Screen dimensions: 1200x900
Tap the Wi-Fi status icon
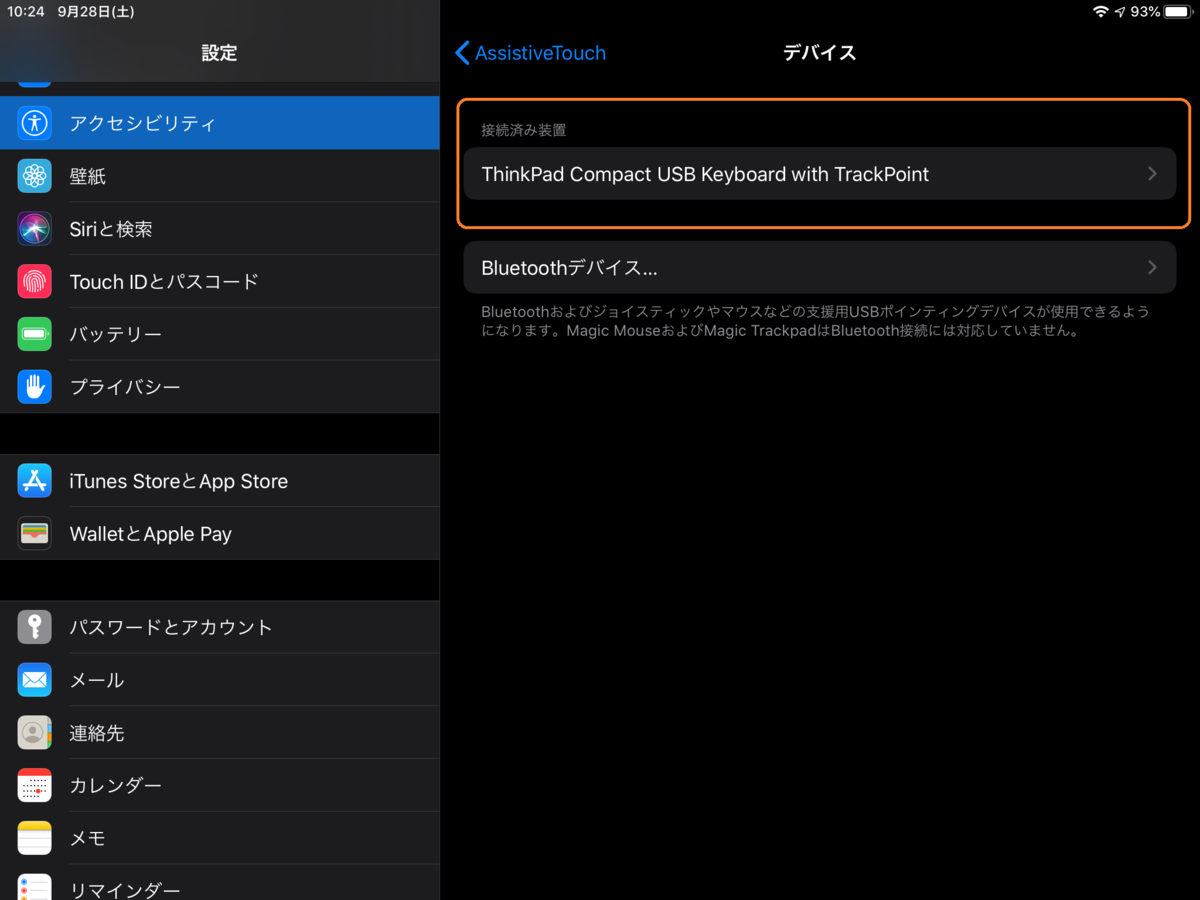coord(1101,12)
